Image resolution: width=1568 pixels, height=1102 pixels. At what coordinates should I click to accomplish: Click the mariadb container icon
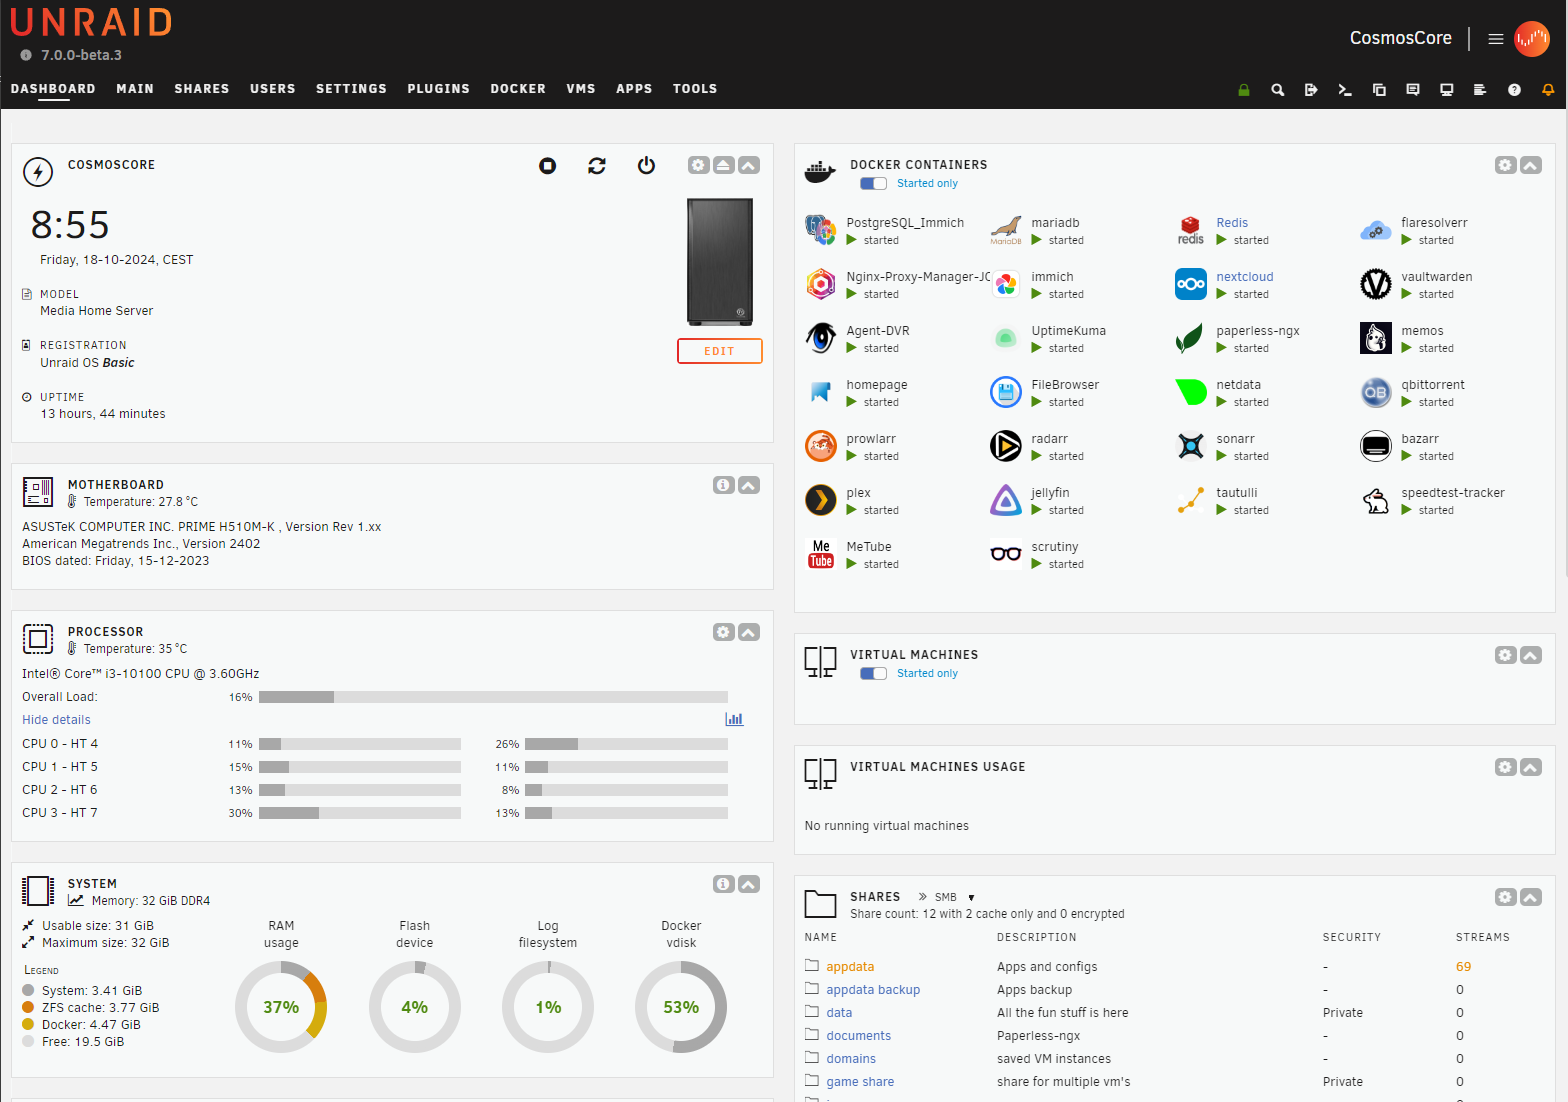click(x=1006, y=230)
